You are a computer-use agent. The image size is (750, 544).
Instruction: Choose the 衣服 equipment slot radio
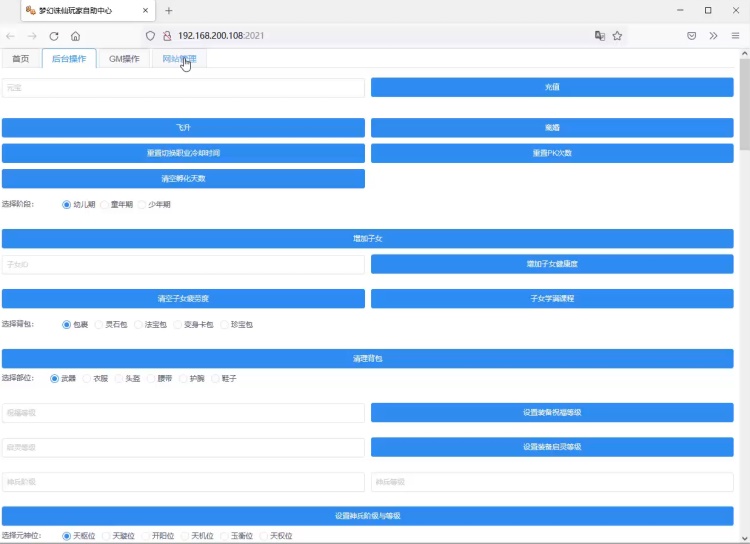pyautogui.click(x=87, y=378)
